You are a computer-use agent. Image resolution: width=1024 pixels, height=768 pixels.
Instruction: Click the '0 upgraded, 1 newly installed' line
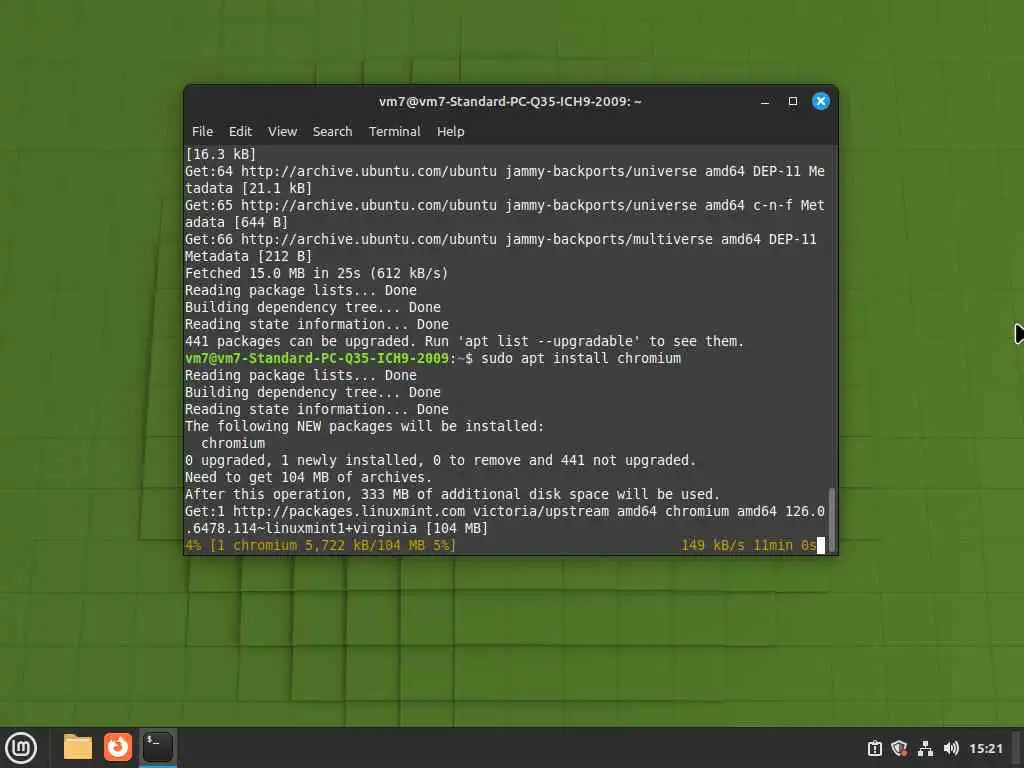click(x=441, y=460)
